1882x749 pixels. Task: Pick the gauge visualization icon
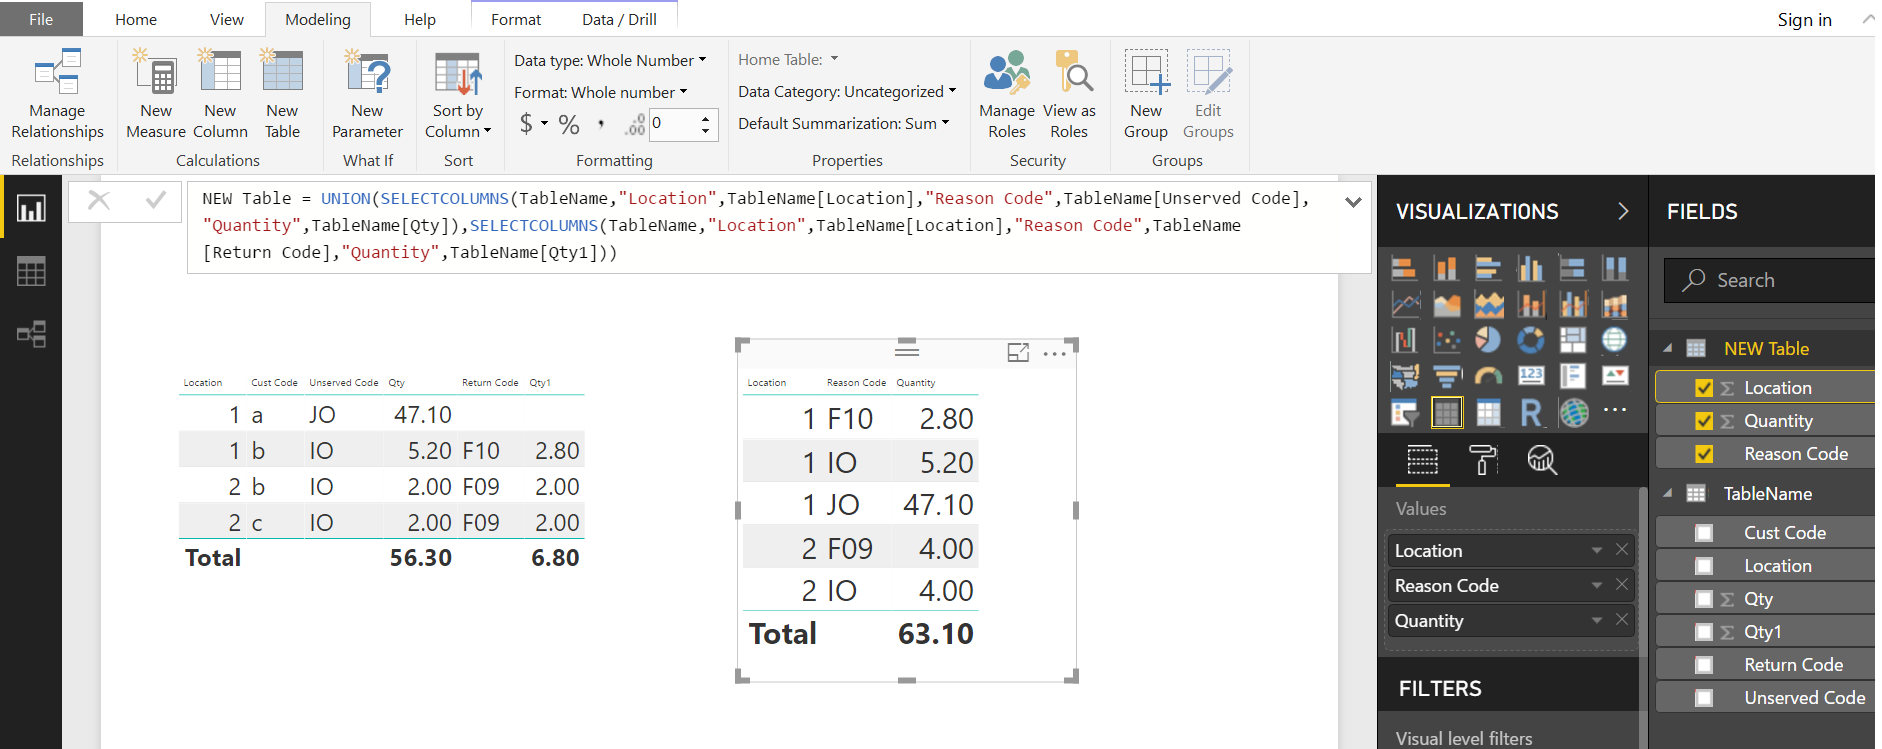[x=1488, y=376]
